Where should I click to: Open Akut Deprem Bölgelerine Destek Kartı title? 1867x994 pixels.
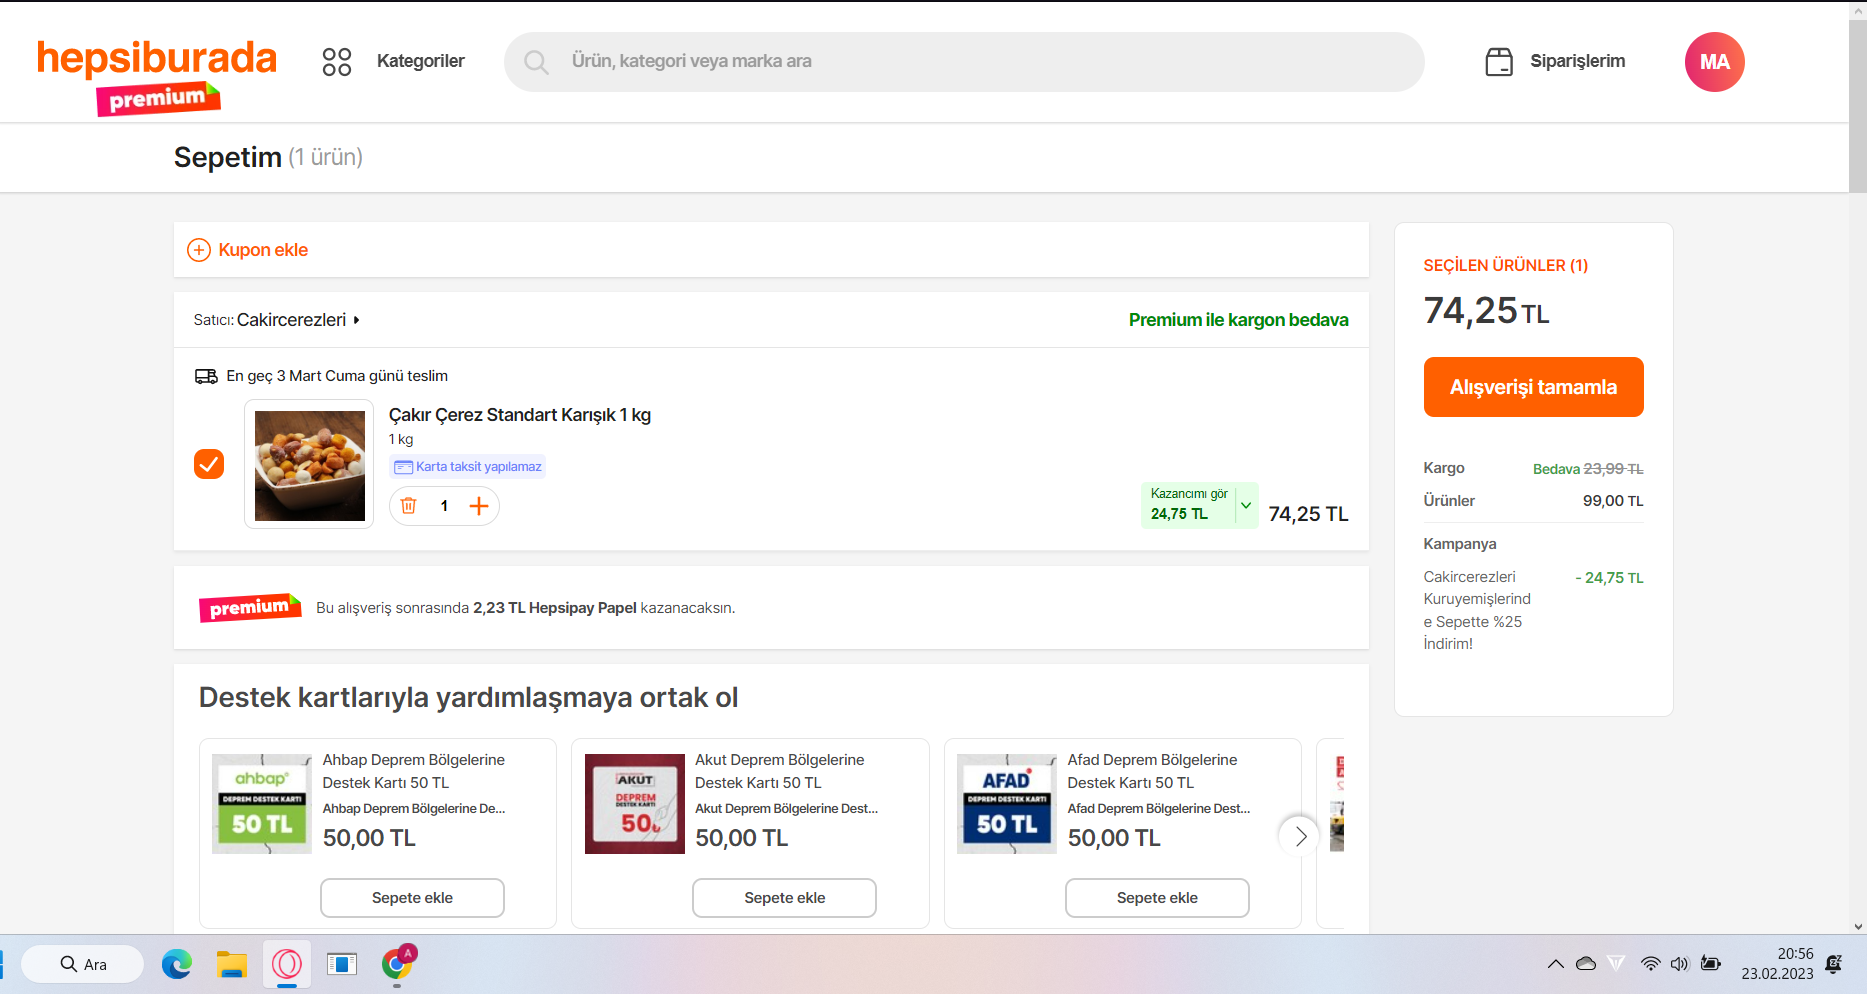coord(780,771)
